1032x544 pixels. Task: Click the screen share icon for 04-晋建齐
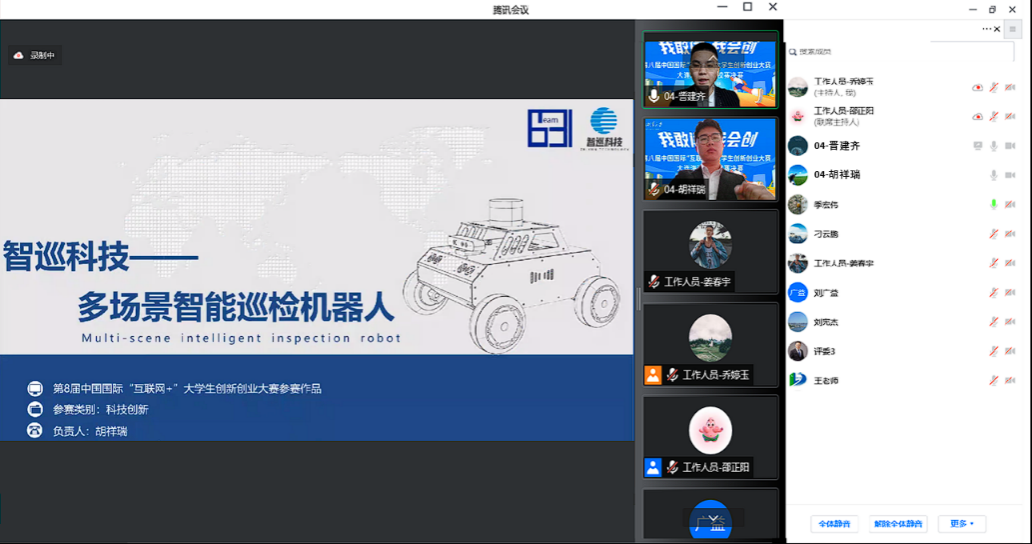(977, 146)
